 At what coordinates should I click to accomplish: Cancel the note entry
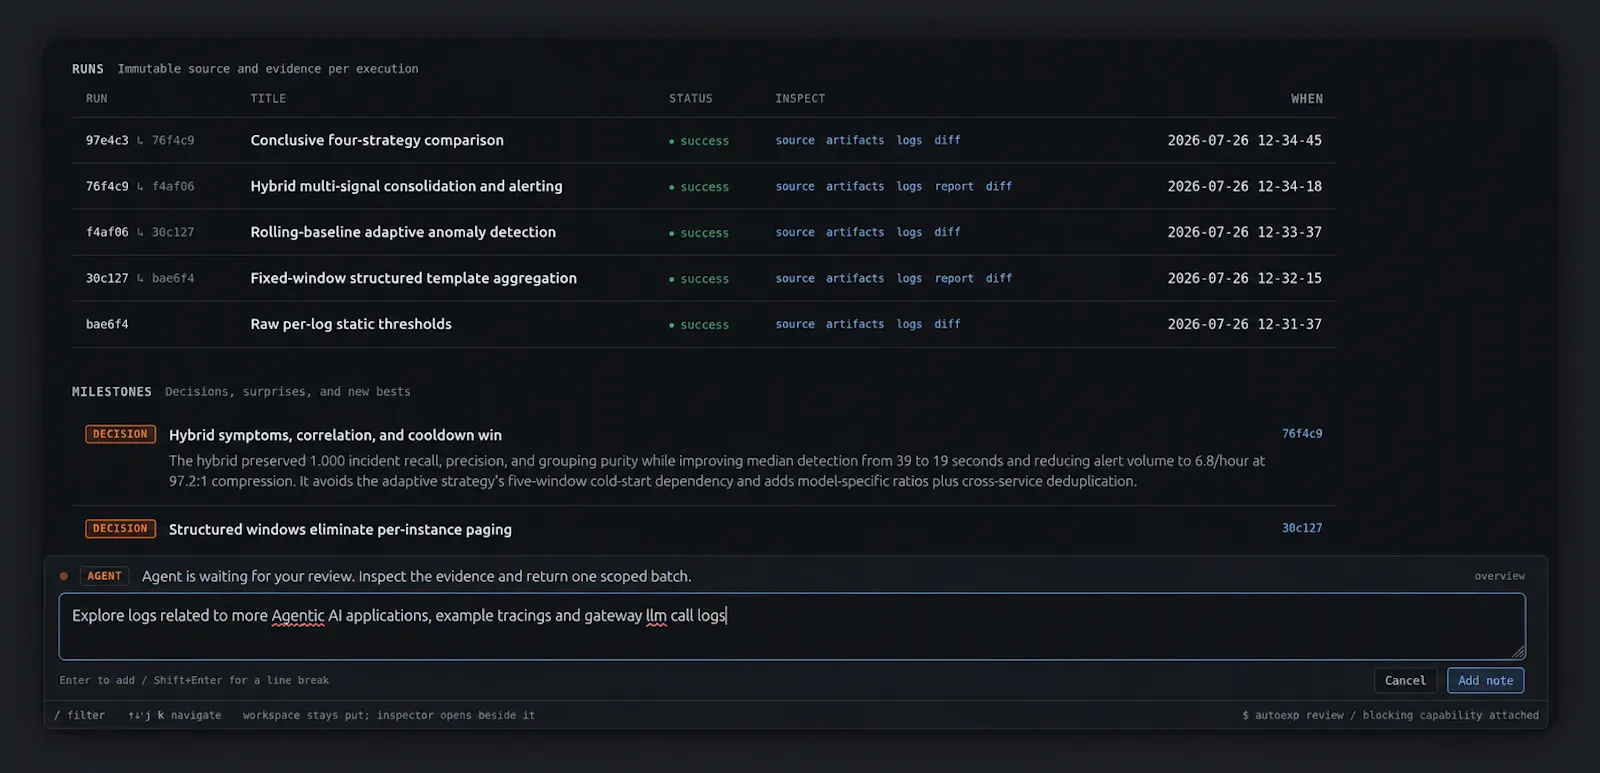(x=1405, y=680)
